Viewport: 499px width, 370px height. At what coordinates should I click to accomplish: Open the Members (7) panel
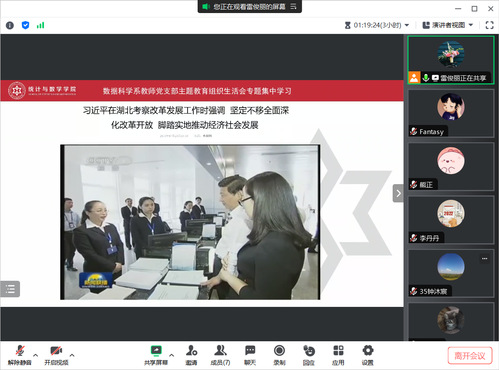point(220,355)
